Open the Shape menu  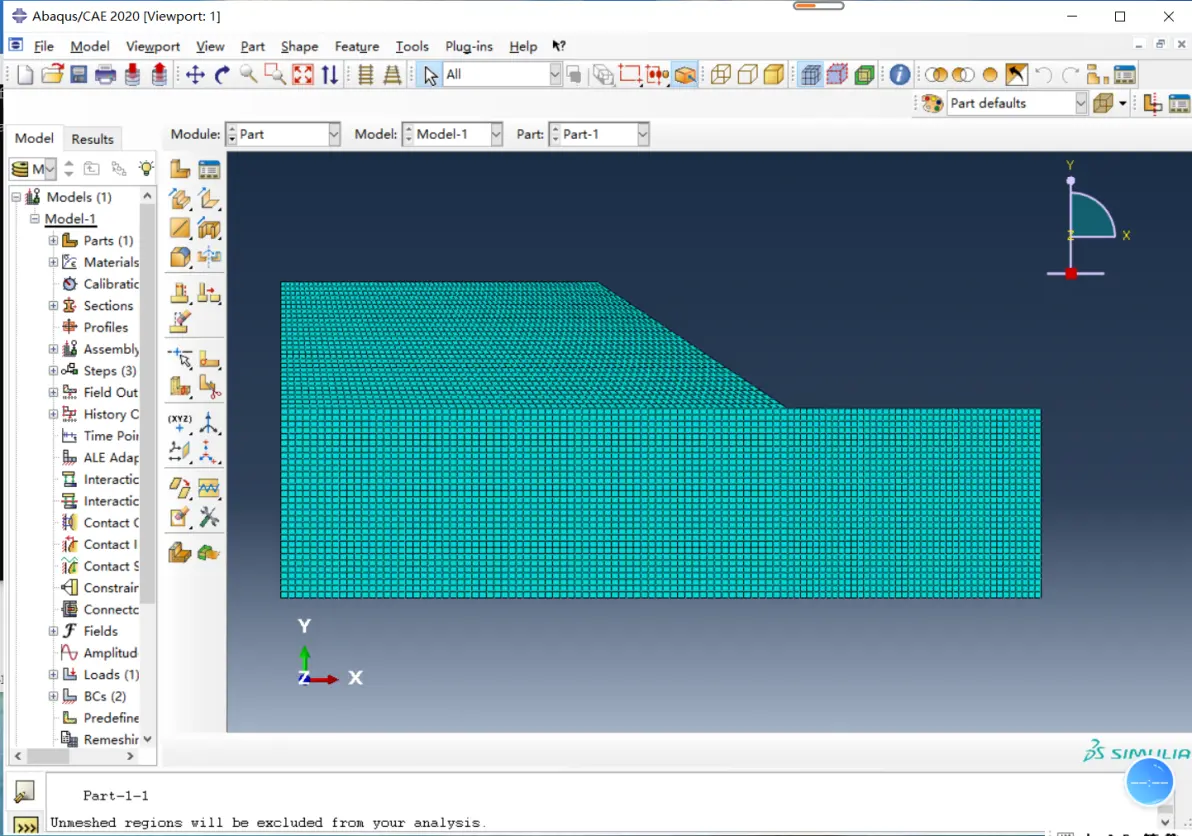(300, 46)
